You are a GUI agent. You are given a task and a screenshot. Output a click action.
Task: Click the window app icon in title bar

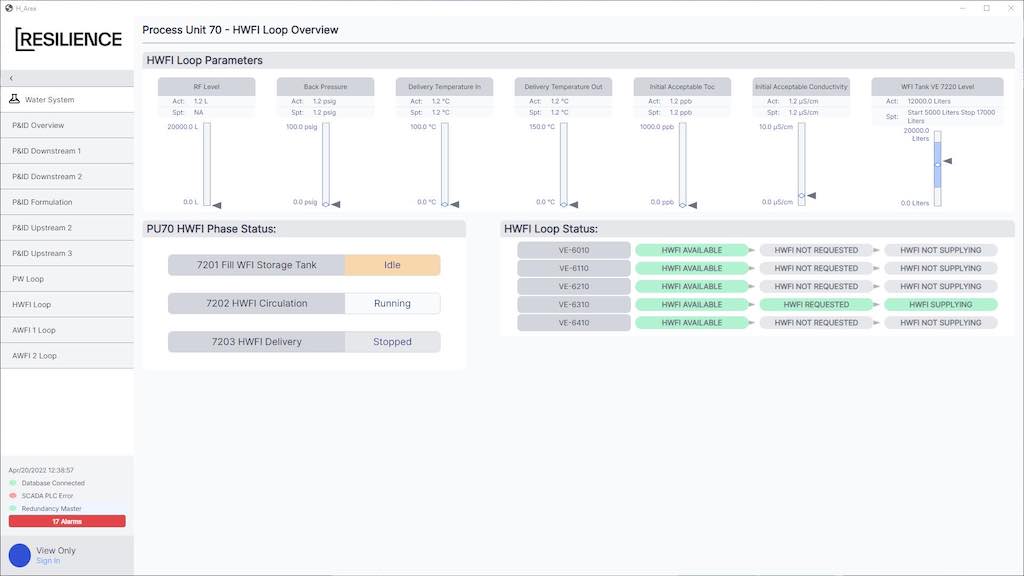[8, 8]
